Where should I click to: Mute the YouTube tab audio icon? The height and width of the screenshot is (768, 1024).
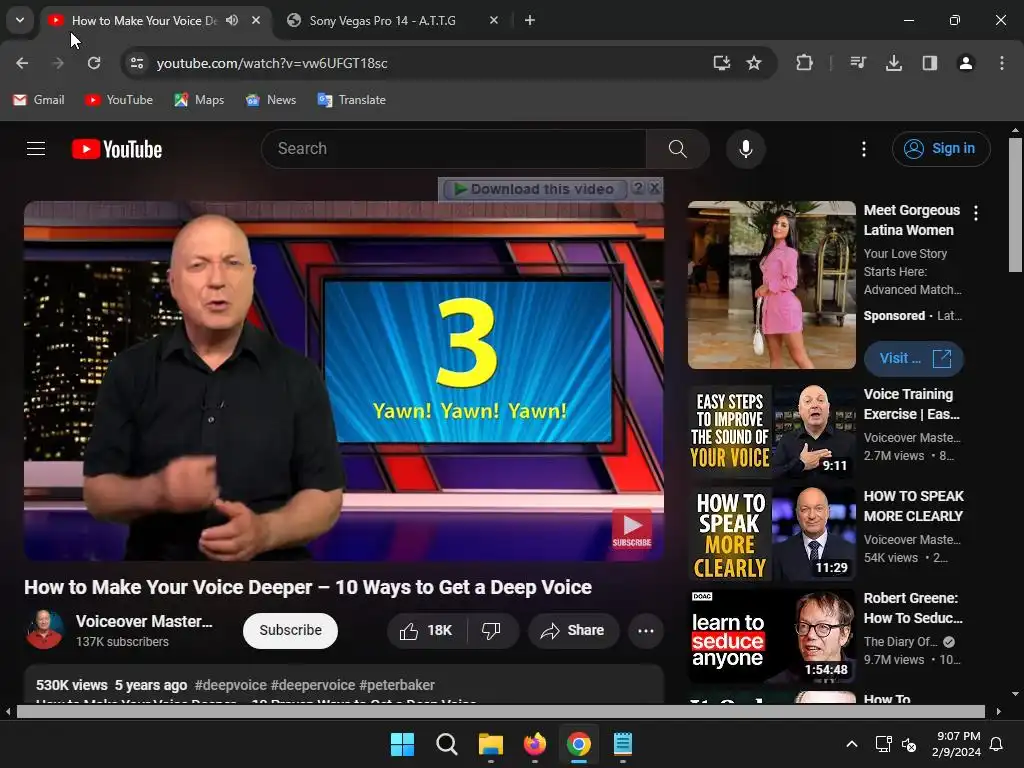[232, 20]
